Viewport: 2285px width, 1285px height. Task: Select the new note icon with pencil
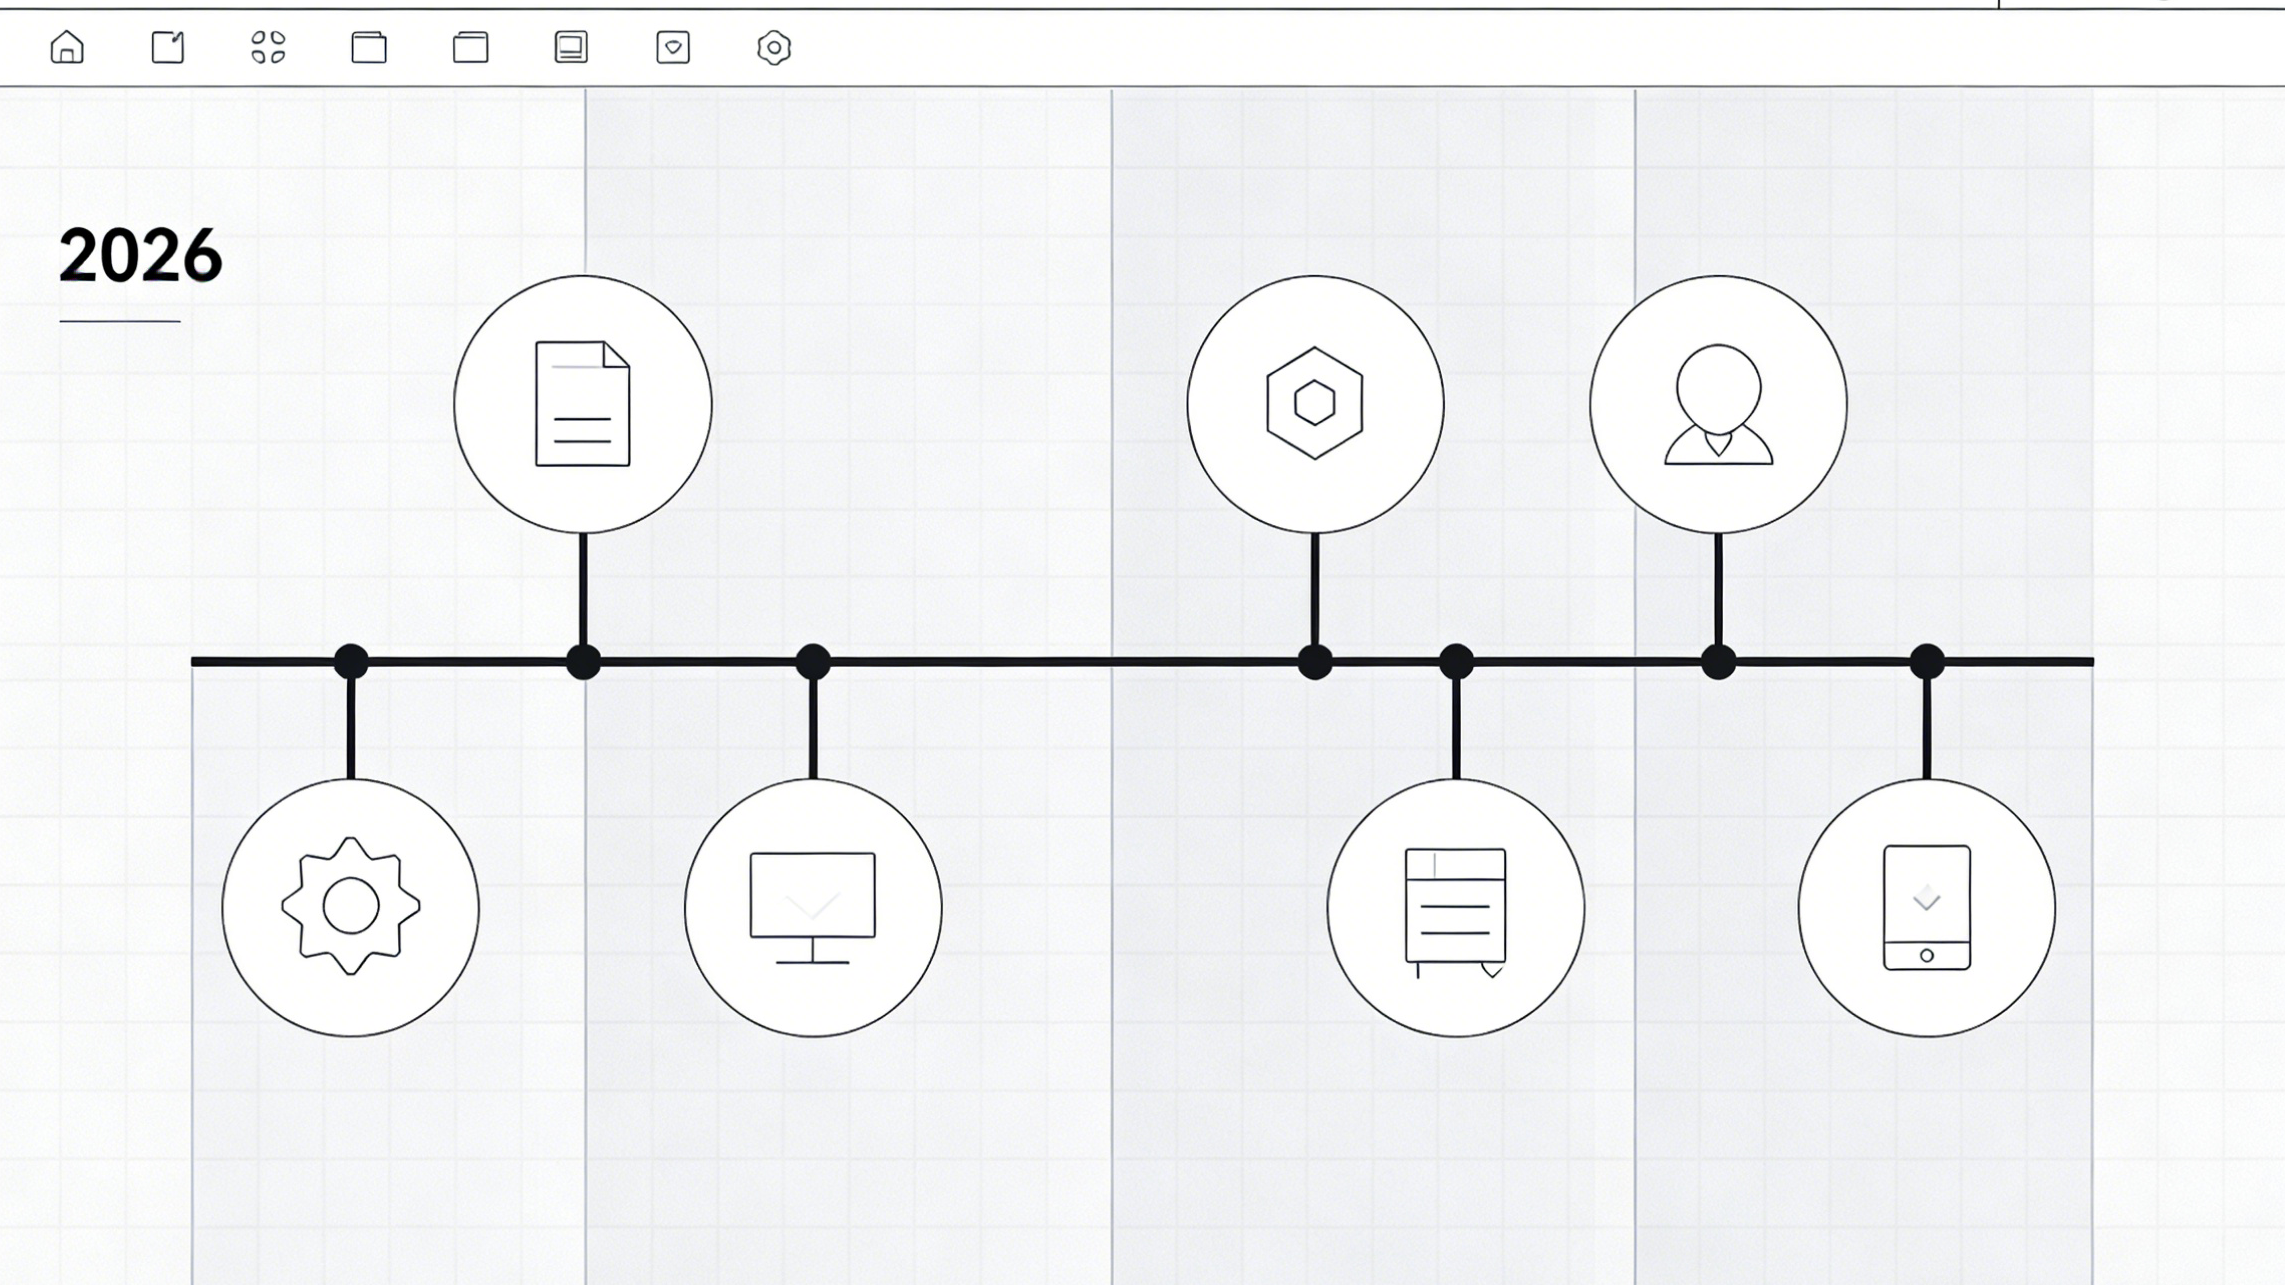click(168, 47)
